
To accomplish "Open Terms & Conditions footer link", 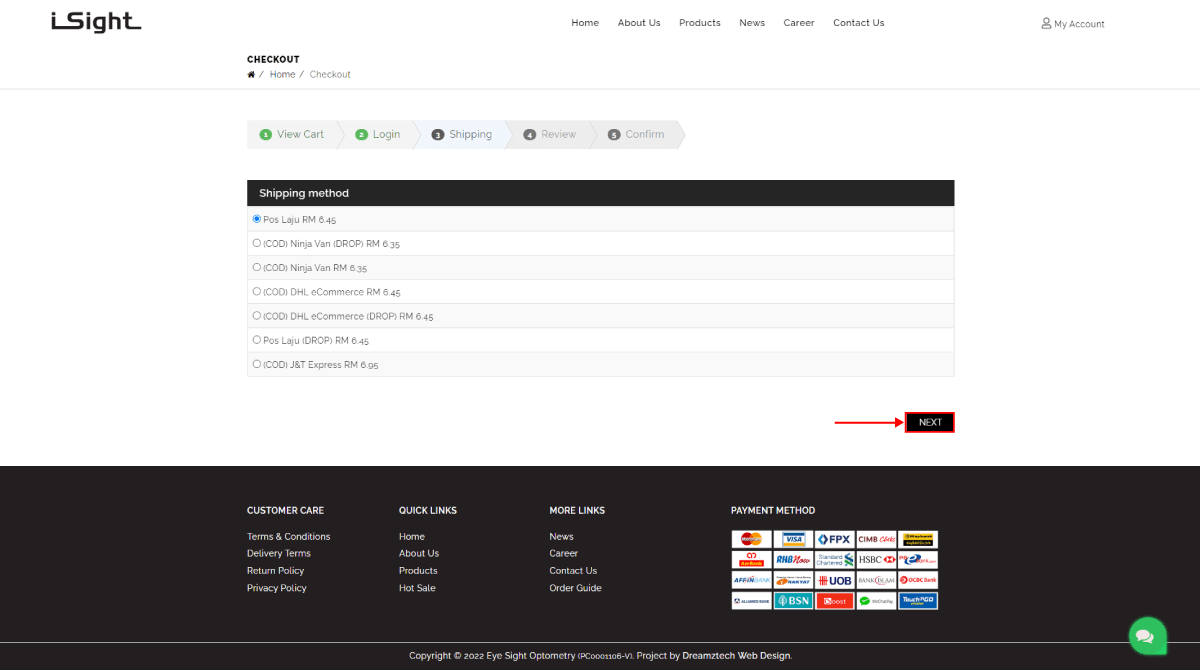I will [x=288, y=537].
